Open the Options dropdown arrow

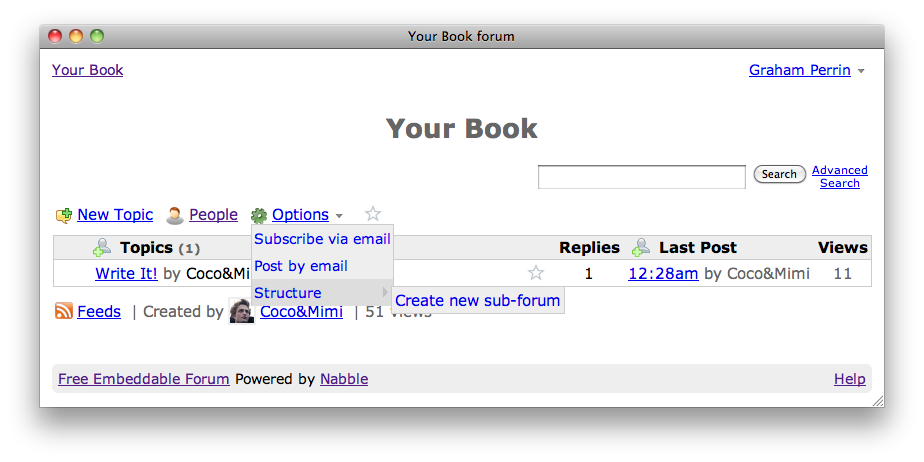tap(339, 216)
